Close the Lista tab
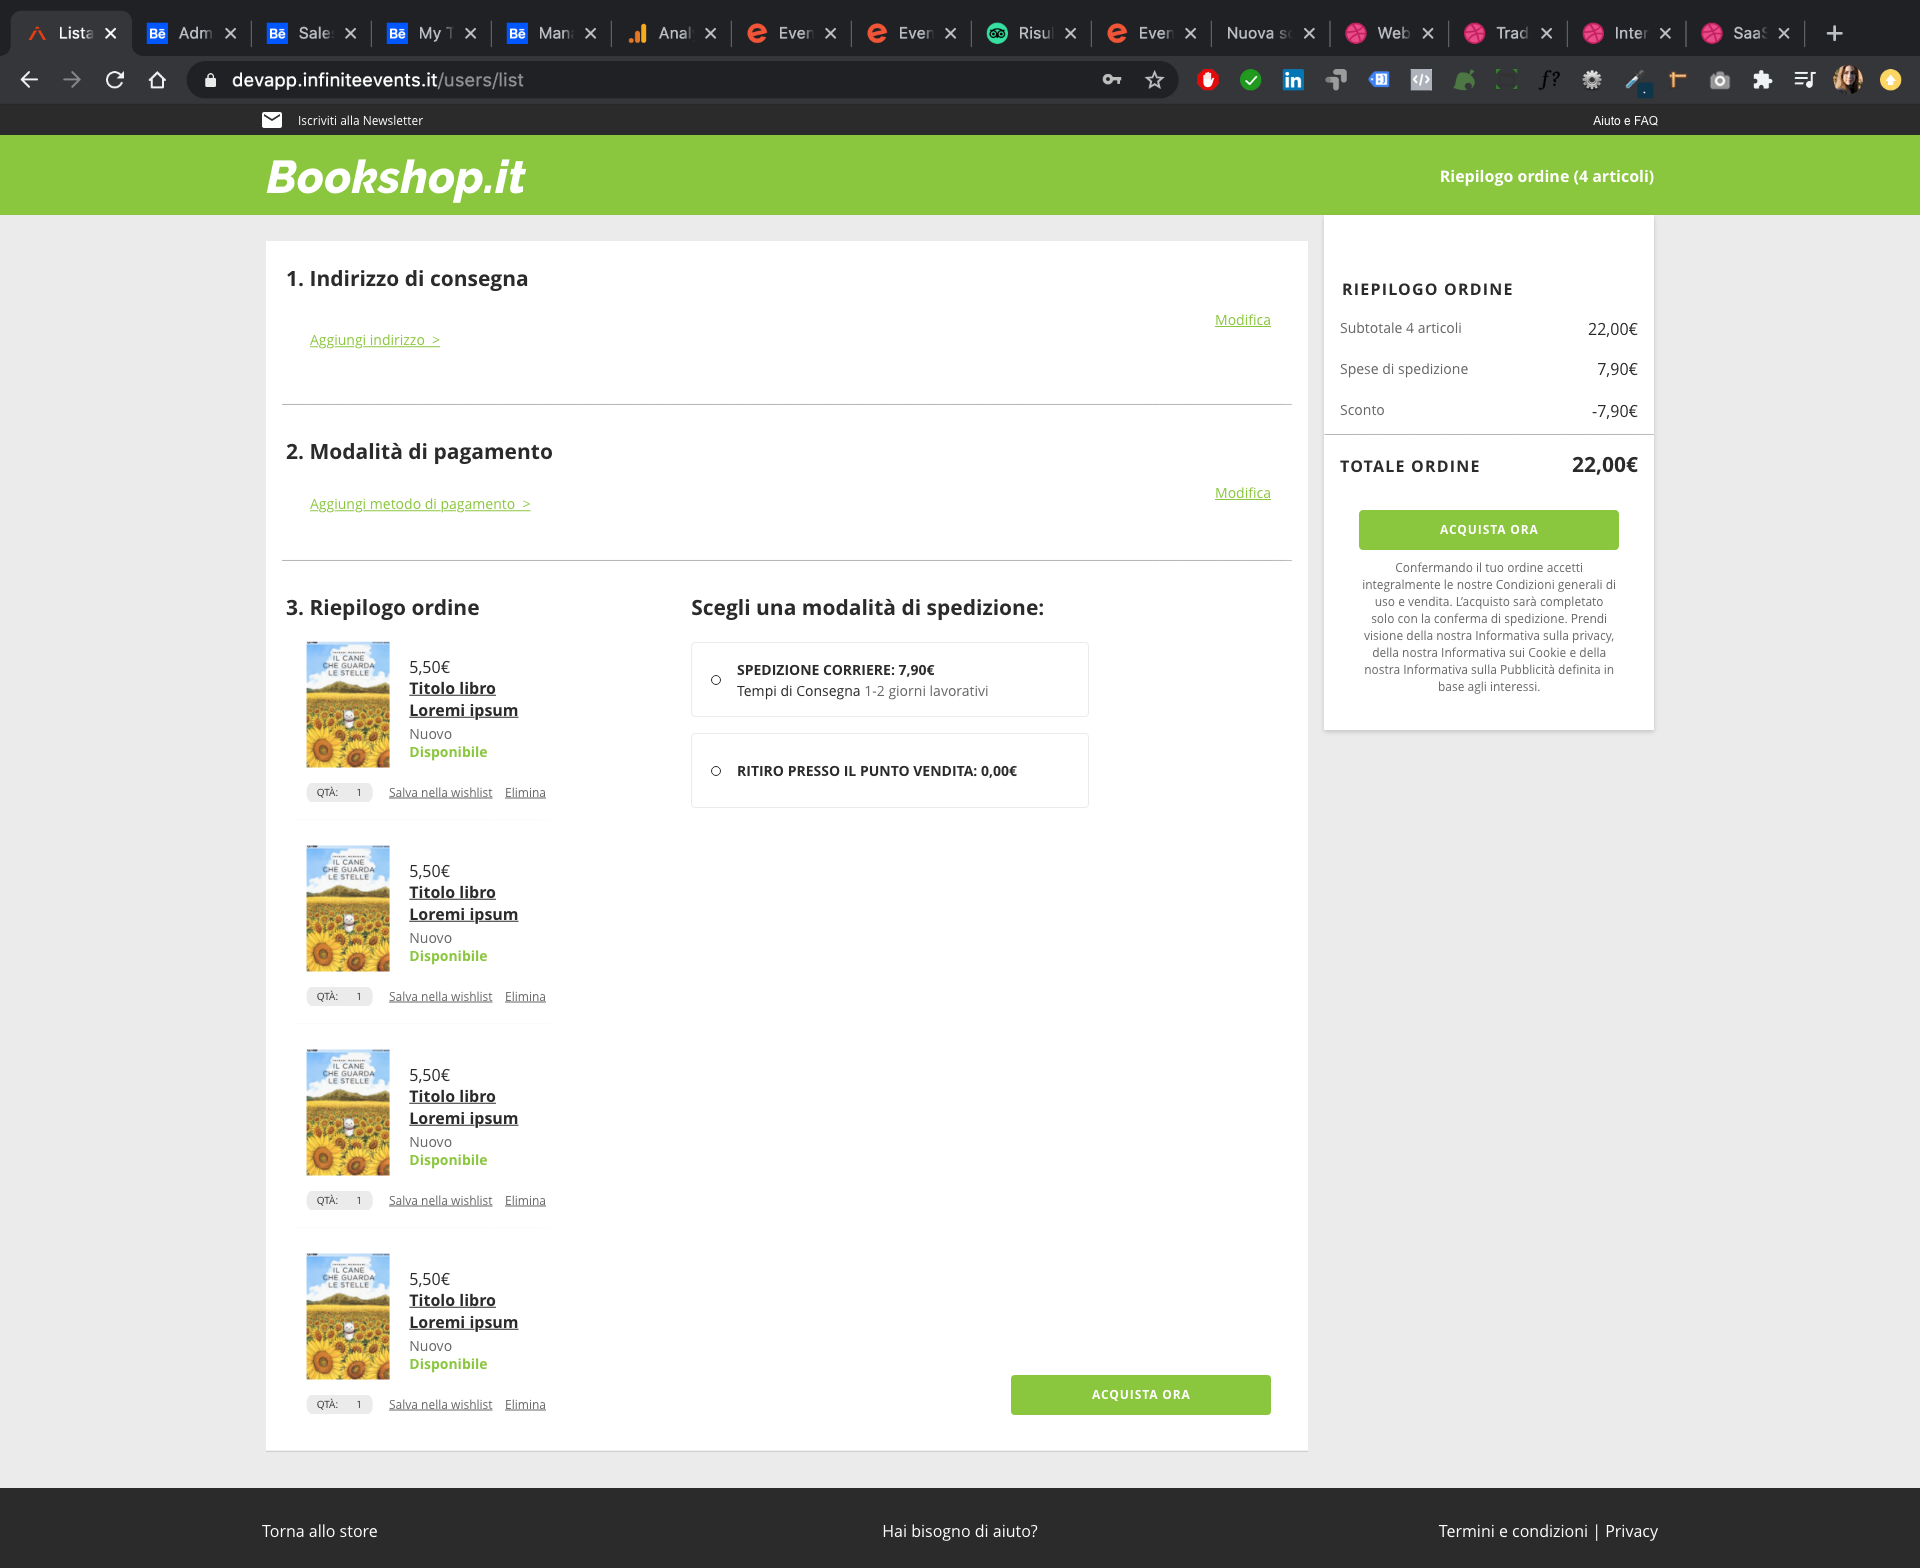Viewport: 1920px width, 1568px height. point(111,33)
